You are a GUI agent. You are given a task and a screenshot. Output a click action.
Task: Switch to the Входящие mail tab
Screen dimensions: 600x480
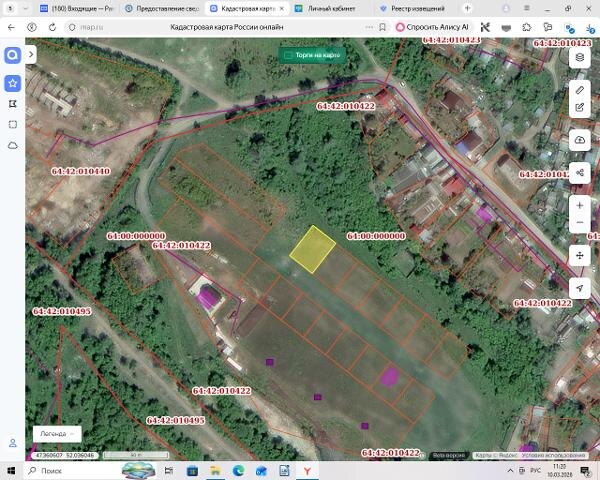pos(77,8)
